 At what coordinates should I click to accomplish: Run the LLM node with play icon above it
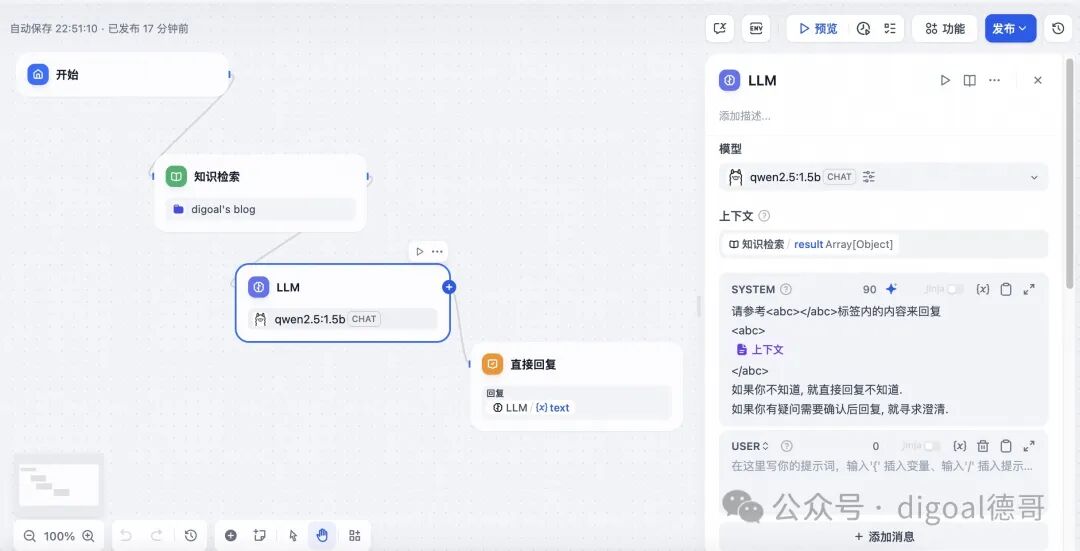419,251
